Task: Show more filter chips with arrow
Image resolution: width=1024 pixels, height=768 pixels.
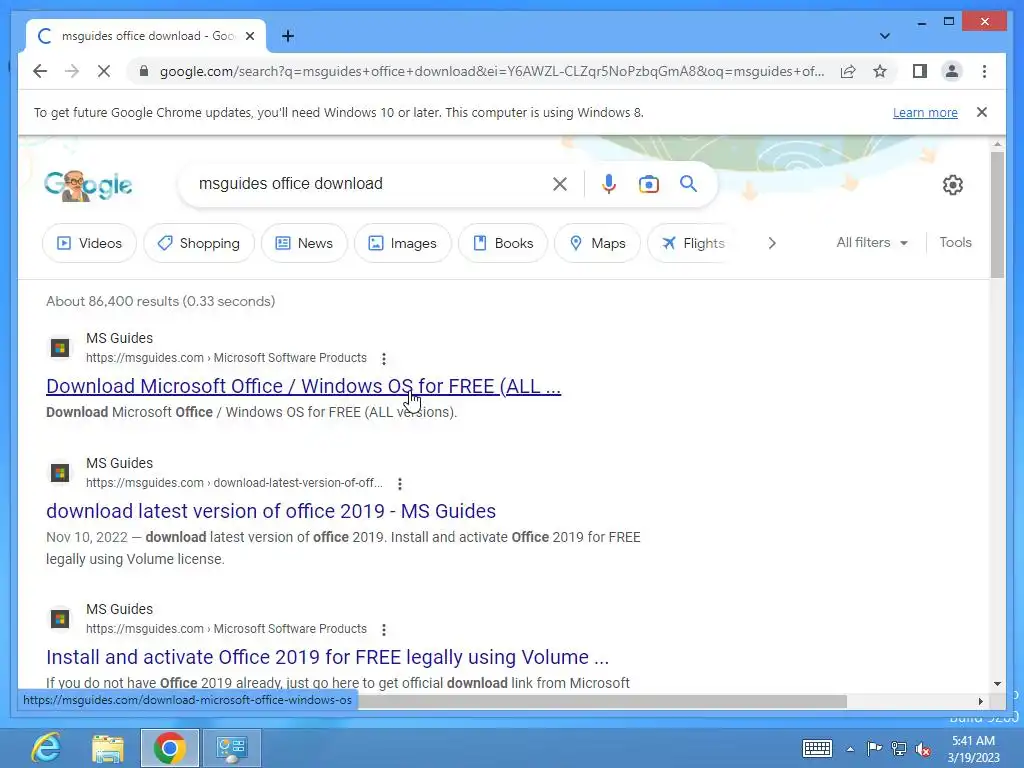Action: click(772, 243)
